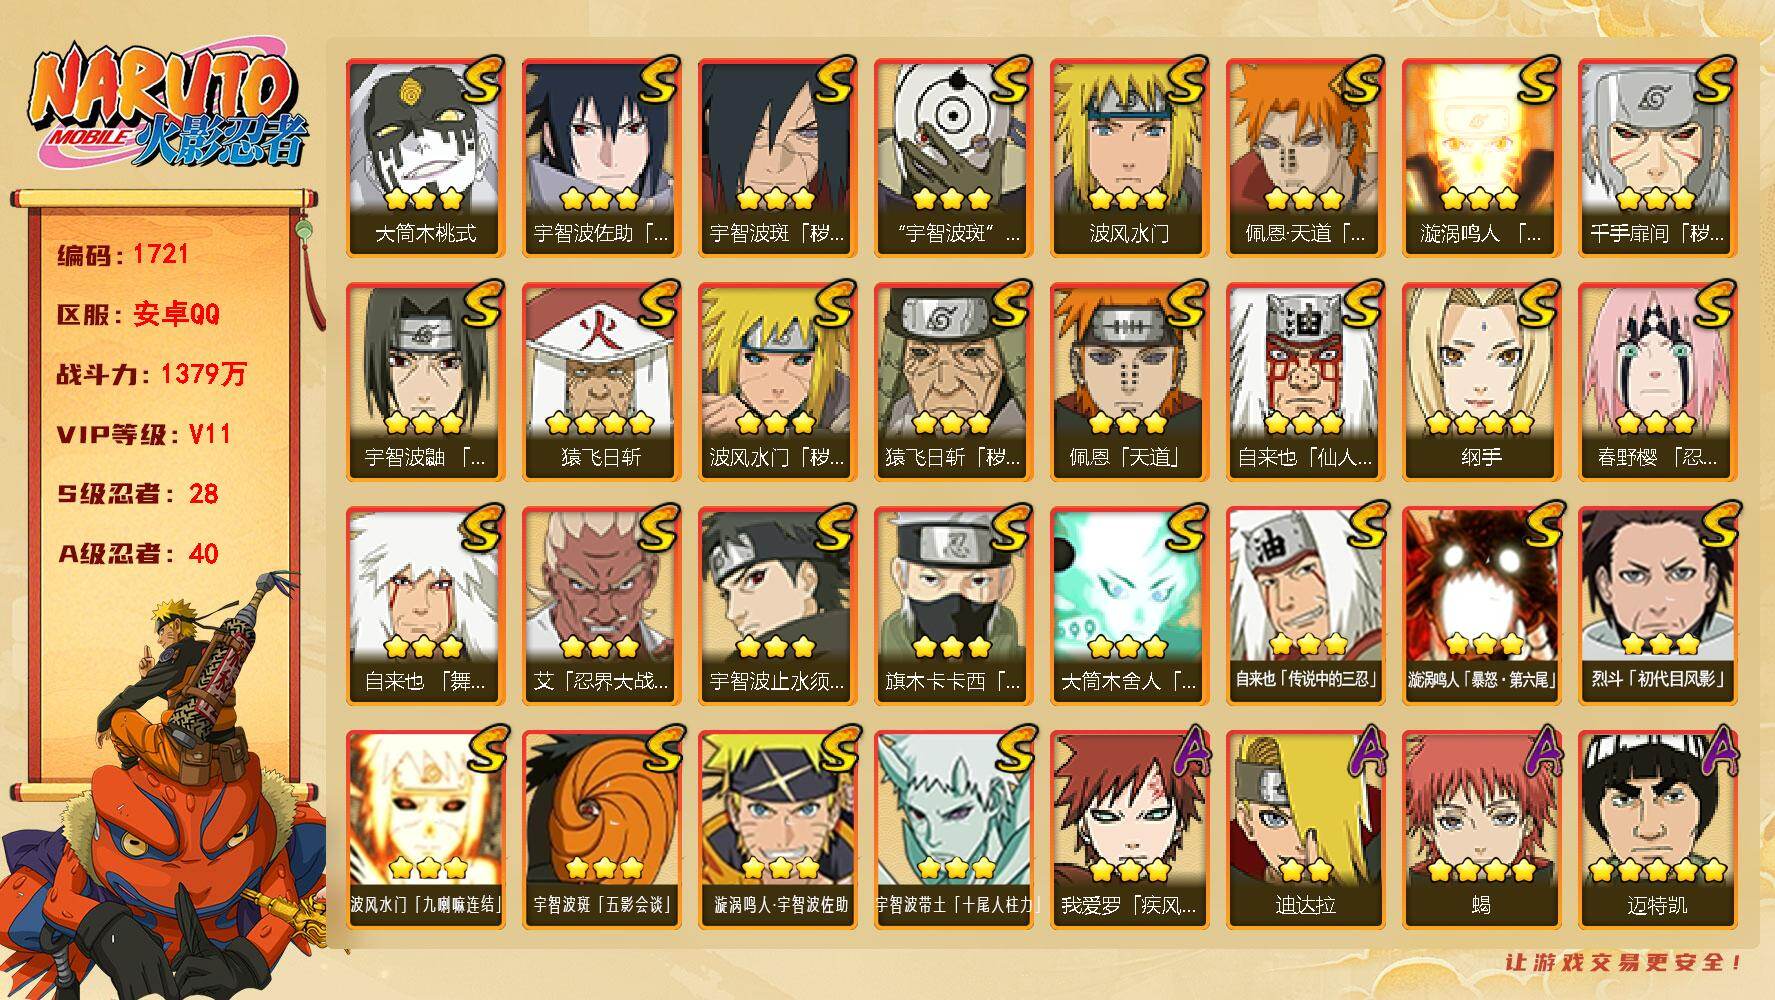Select the 迈特凯 ninja card
This screenshot has width=1775, height=1000.
pos(1657,829)
